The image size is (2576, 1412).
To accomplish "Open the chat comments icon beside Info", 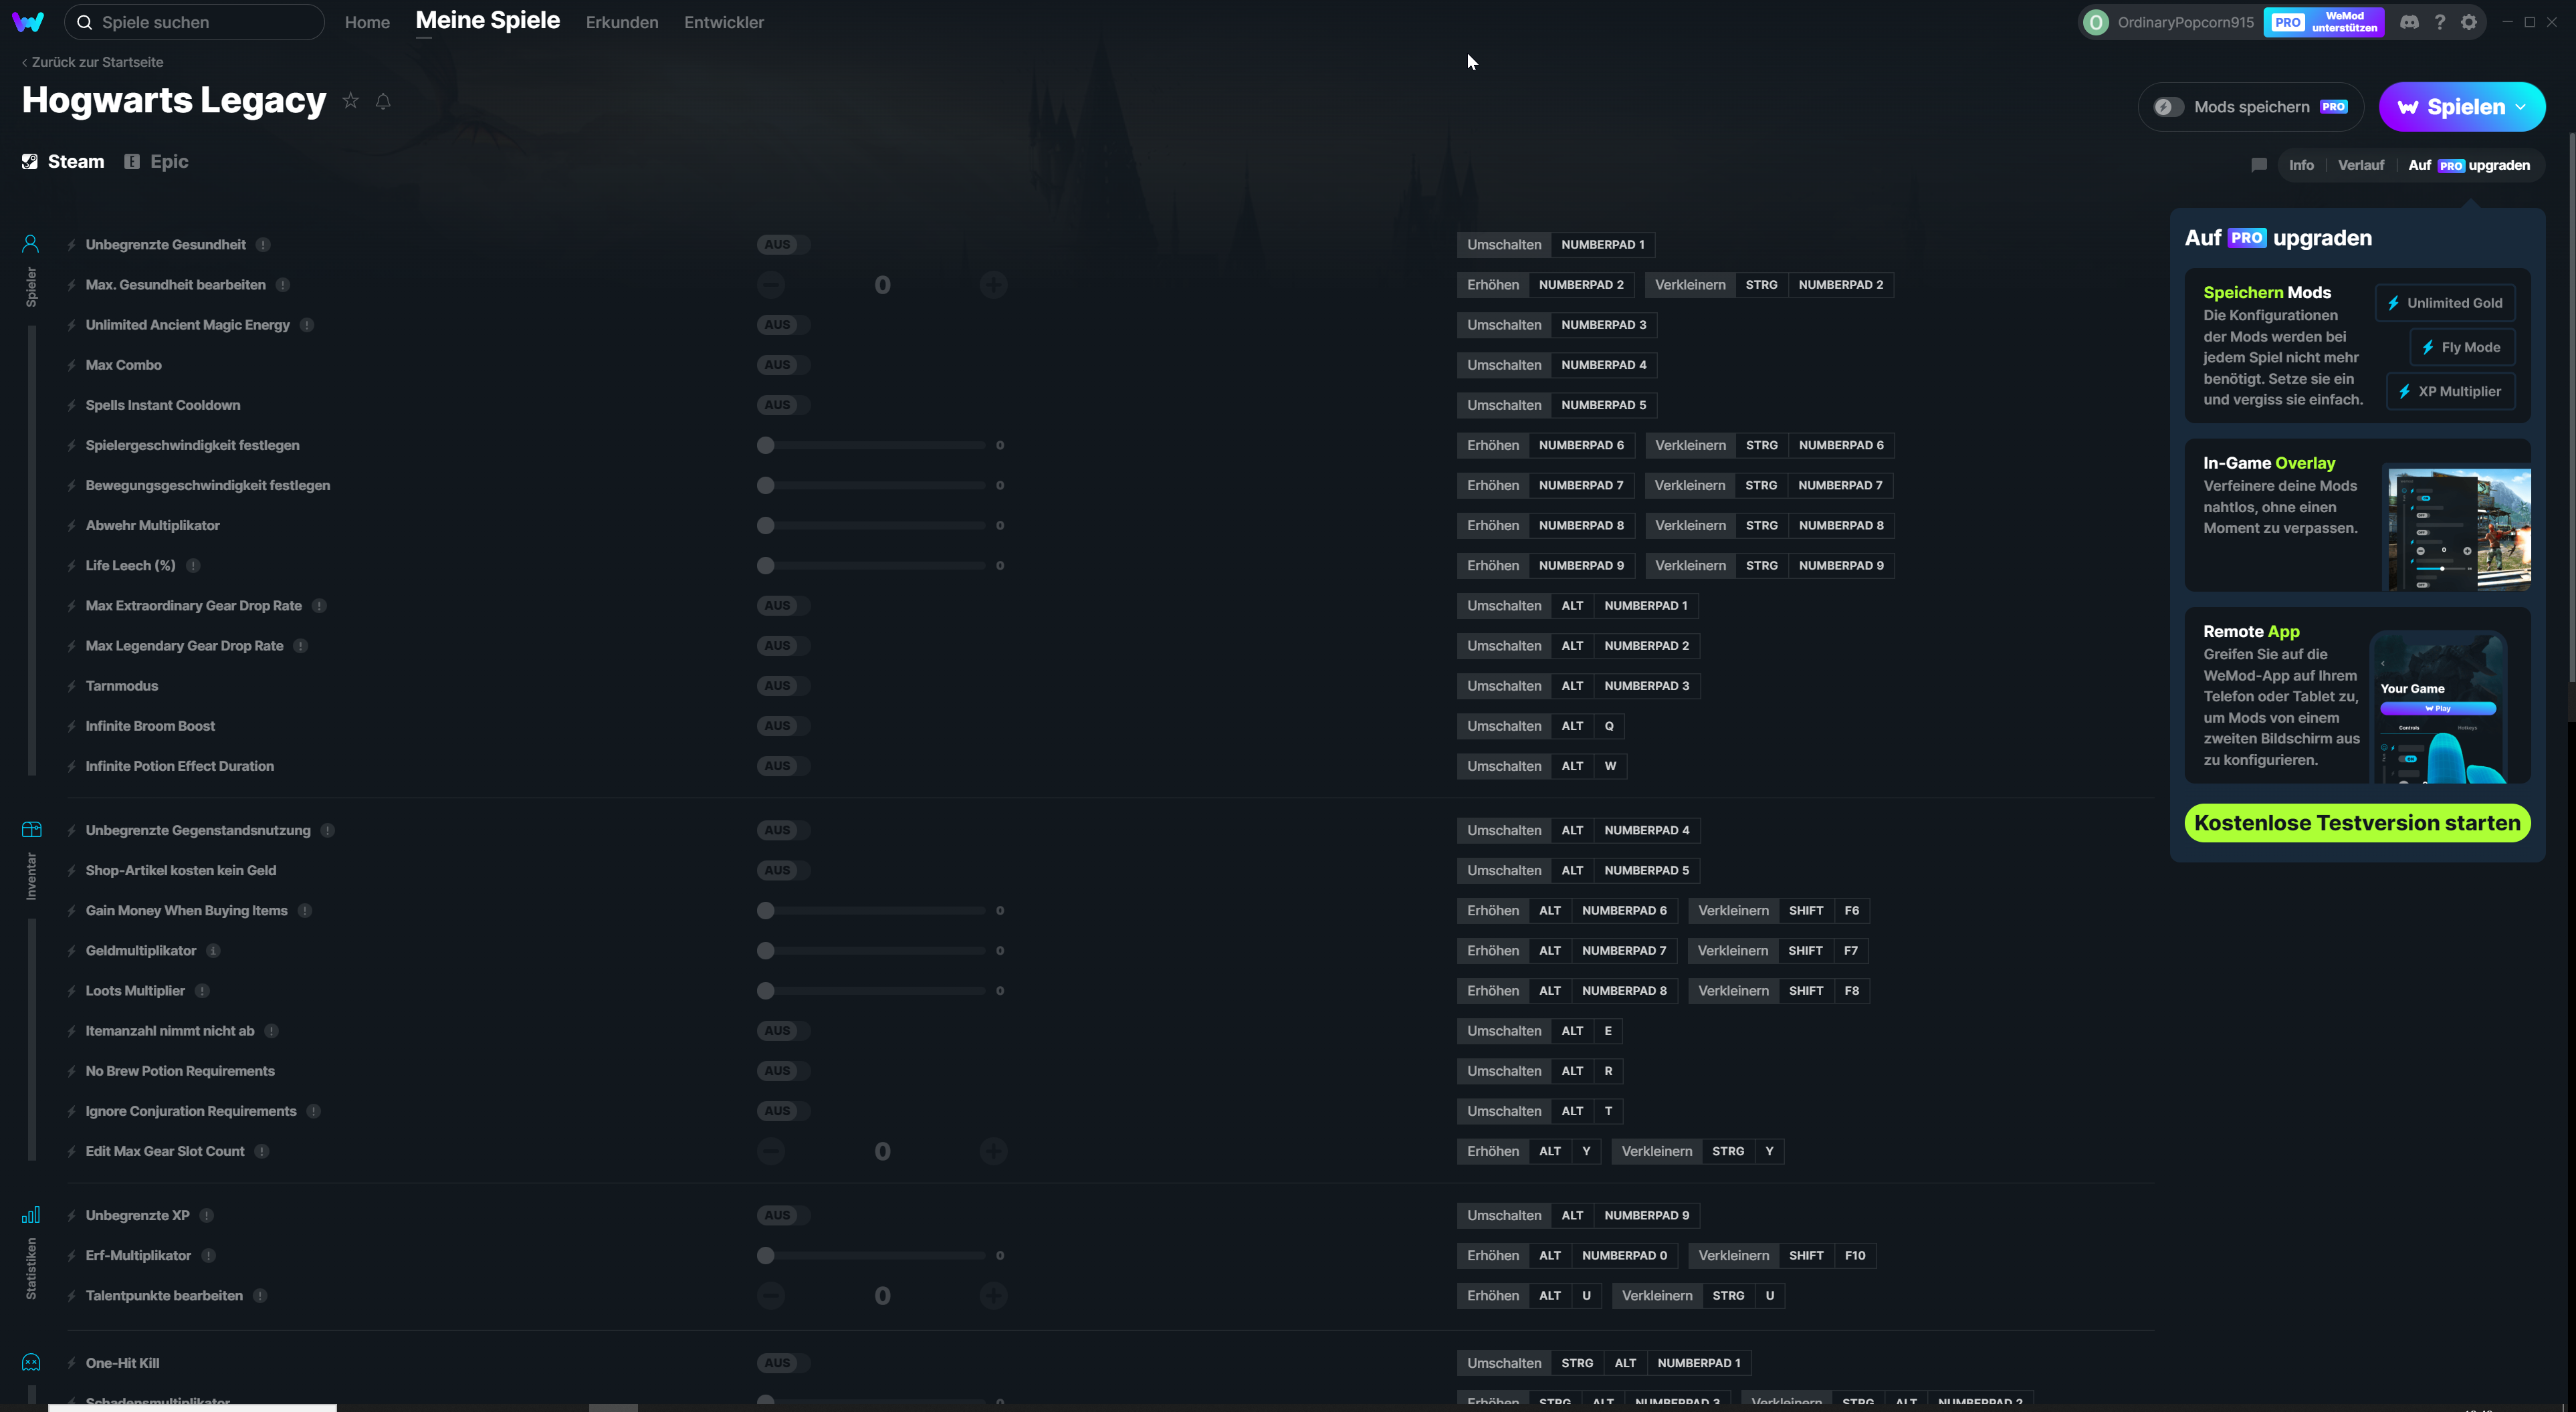I will 2259,165.
